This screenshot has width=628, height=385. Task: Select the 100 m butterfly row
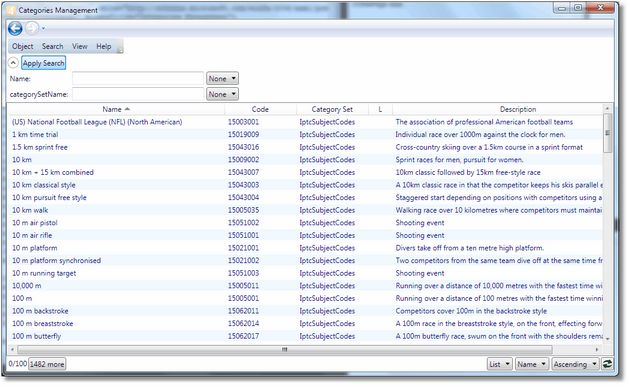click(305, 336)
